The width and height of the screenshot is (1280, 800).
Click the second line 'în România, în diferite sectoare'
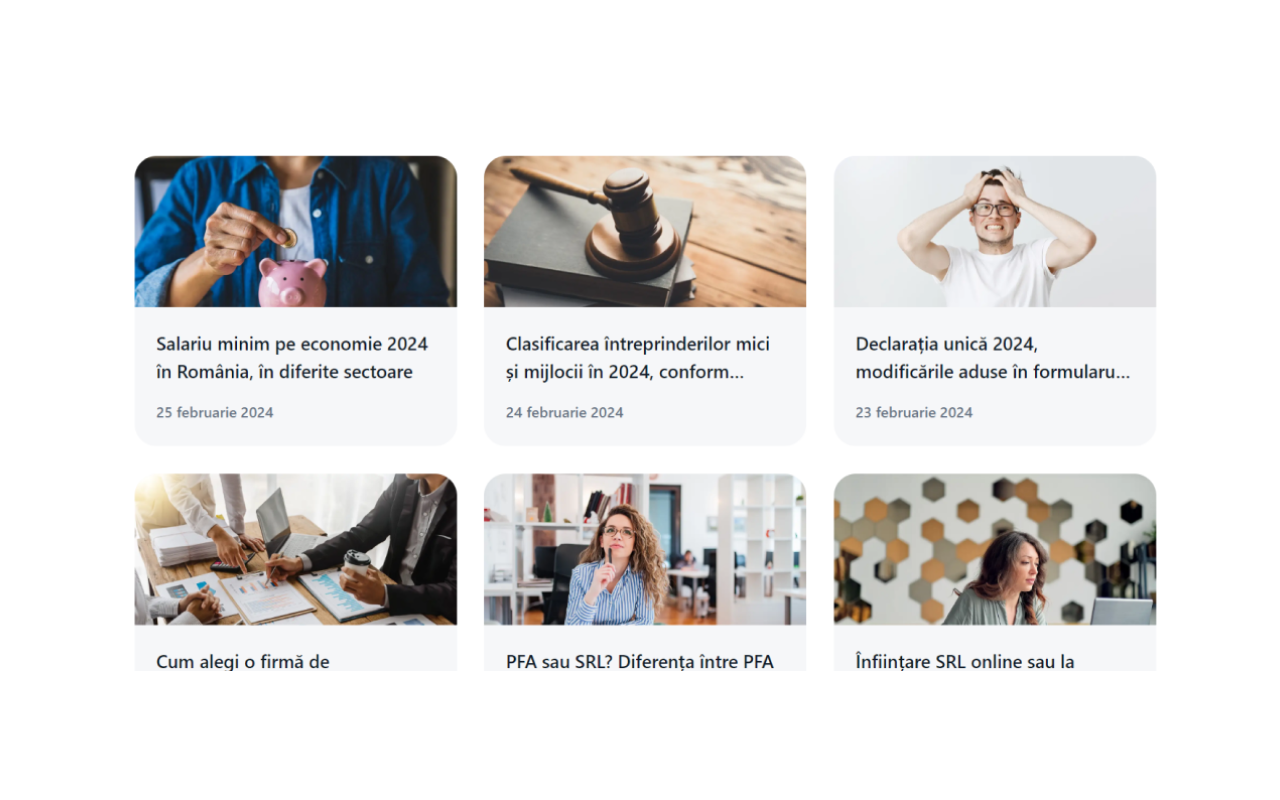pyautogui.click(x=284, y=372)
